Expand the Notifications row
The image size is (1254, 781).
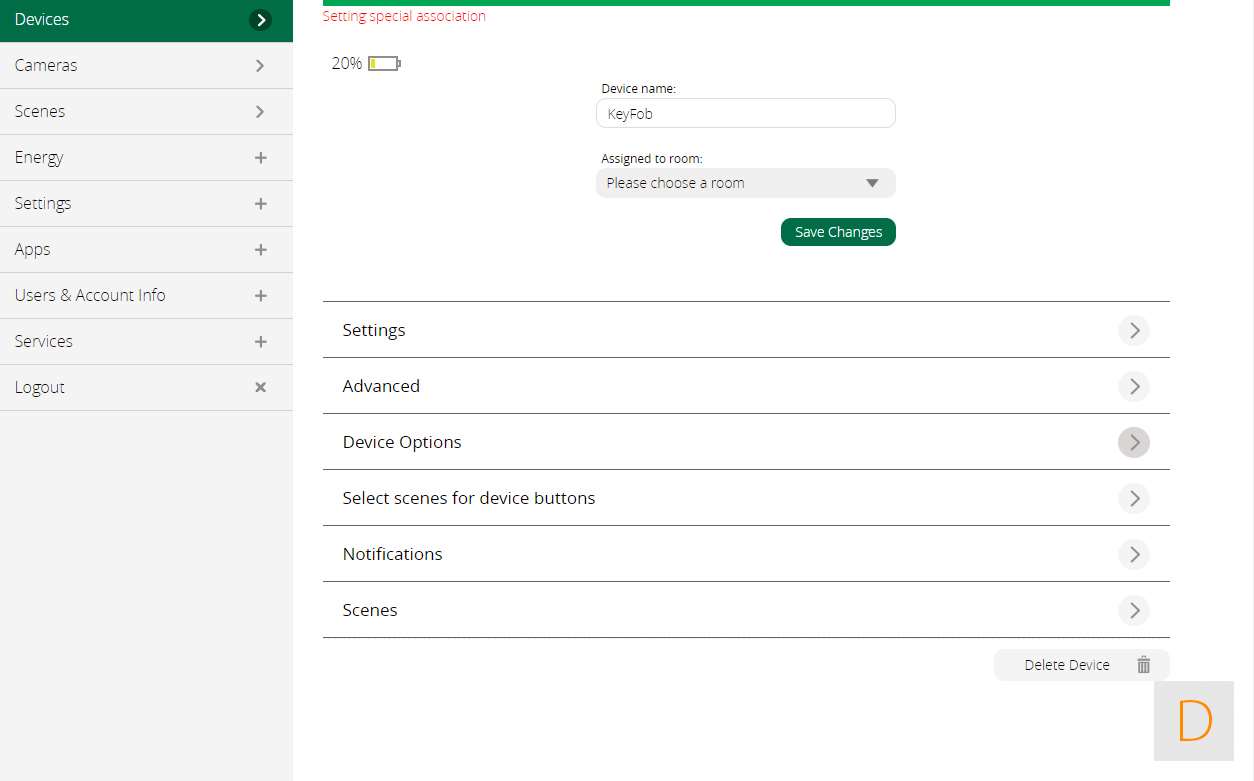1133,554
